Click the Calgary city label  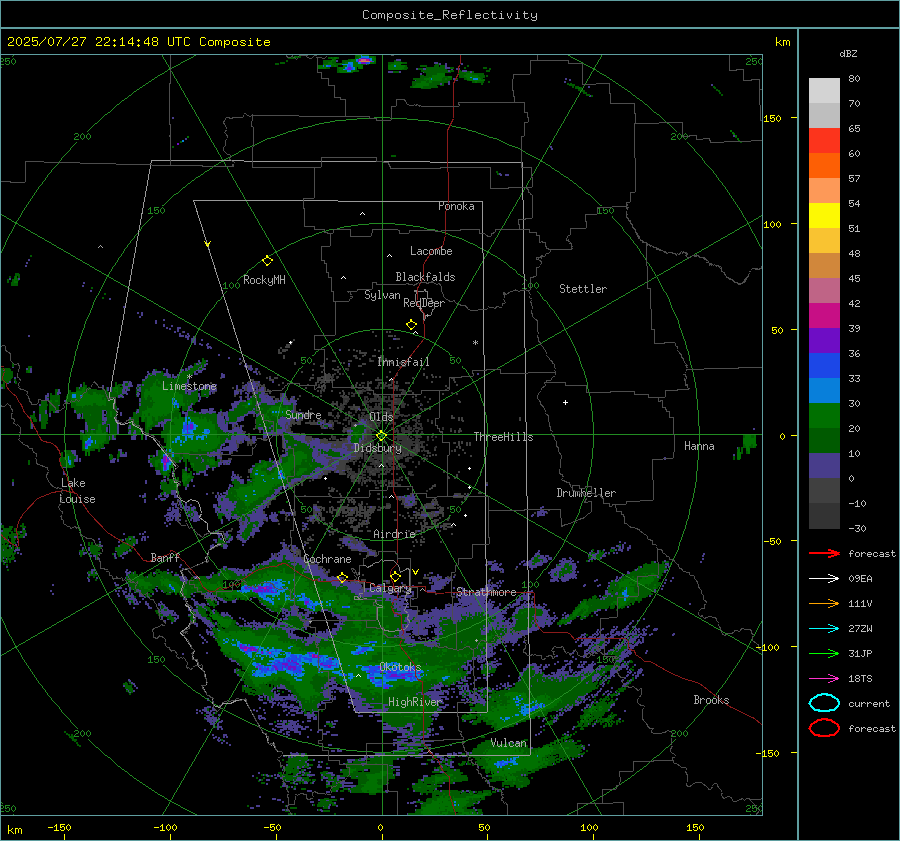[390, 588]
